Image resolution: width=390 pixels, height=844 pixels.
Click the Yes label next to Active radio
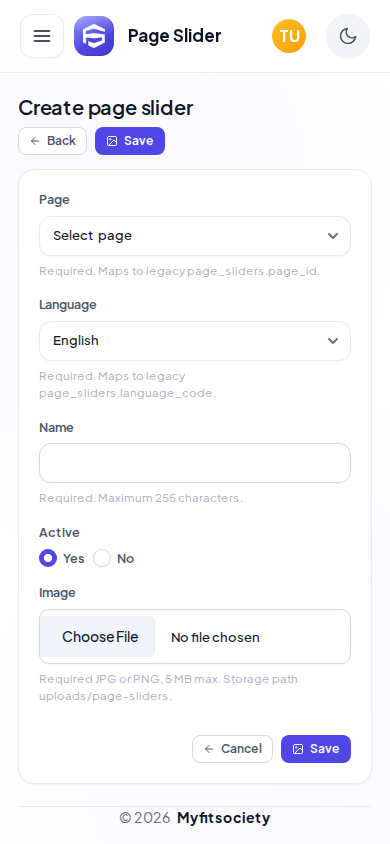(x=74, y=559)
